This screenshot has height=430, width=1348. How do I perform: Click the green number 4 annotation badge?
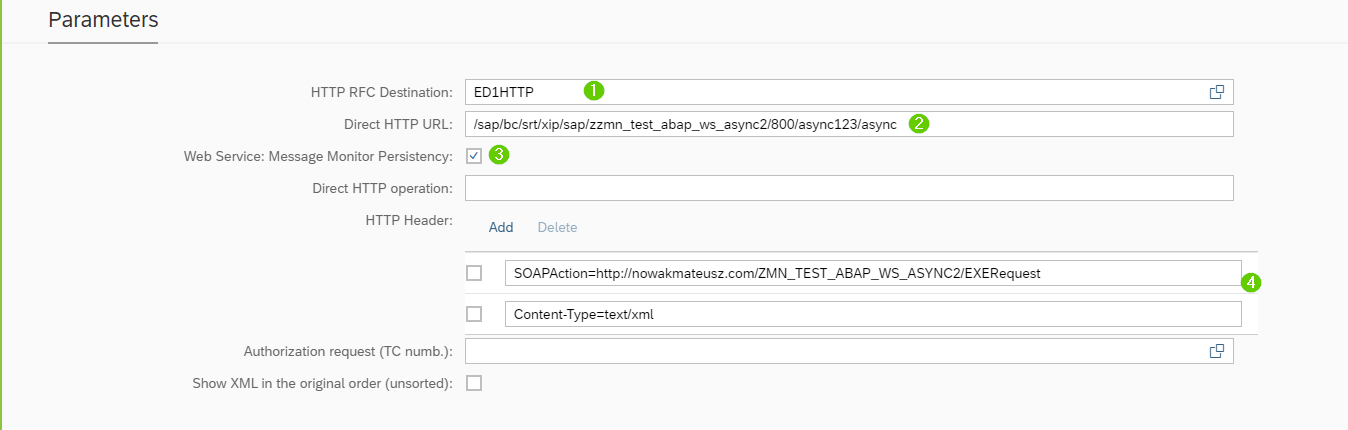1250,283
